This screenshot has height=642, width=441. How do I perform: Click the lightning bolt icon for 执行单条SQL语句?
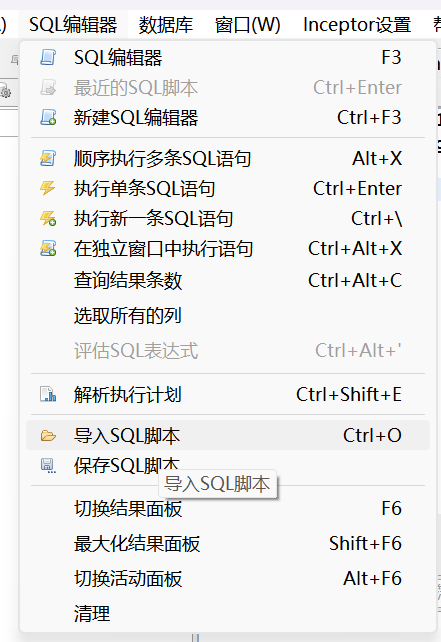(48, 188)
